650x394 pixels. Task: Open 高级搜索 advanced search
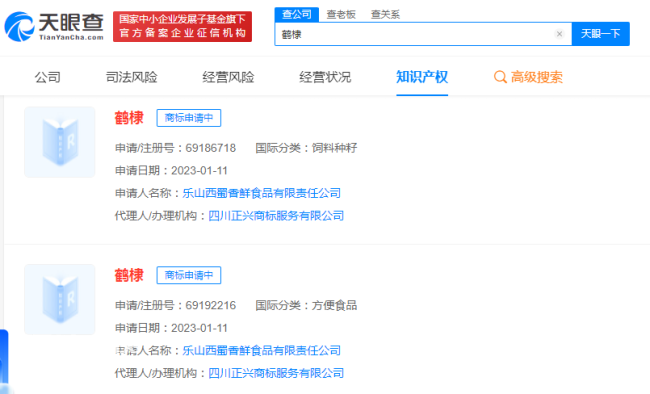pyautogui.click(x=537, y=77)
